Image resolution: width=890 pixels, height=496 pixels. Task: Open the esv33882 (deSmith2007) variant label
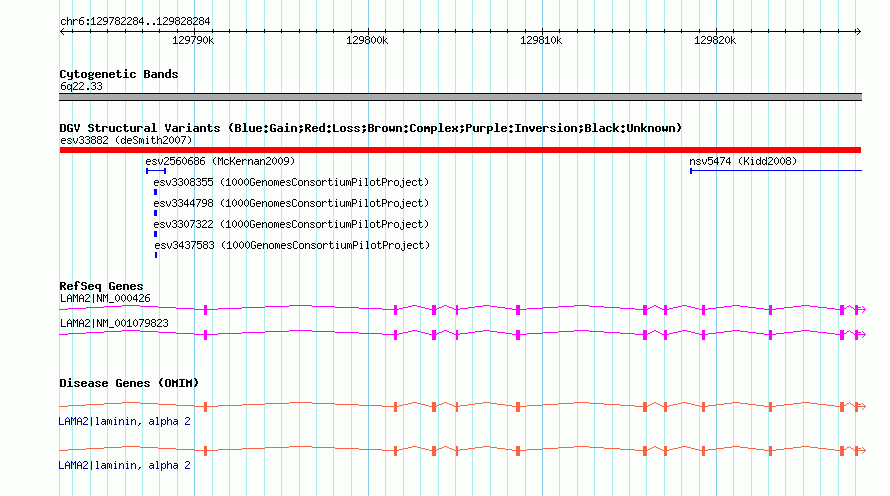point(126,140)
